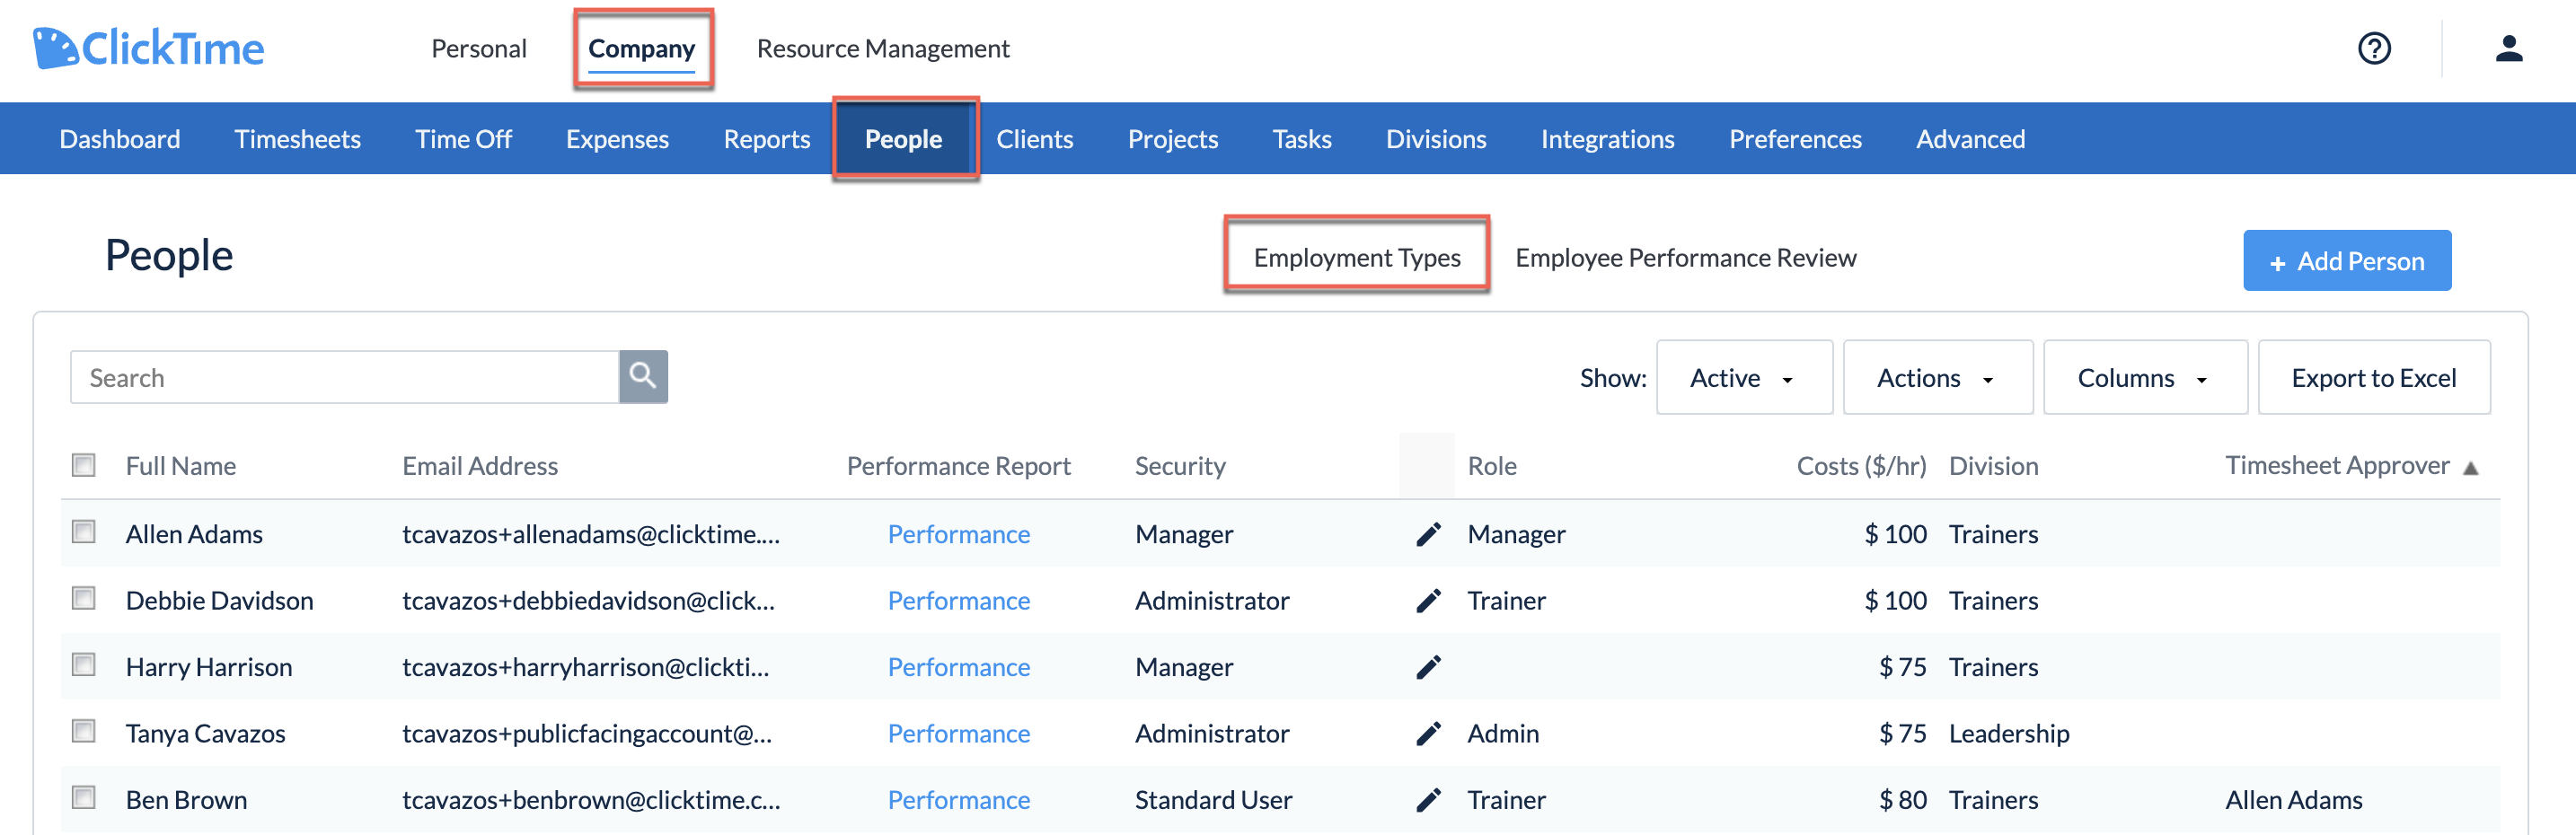The width and height of the screenshot is (2576, 835).
Task: Open Employee Performance Review link
Action: coord(1685,257)
